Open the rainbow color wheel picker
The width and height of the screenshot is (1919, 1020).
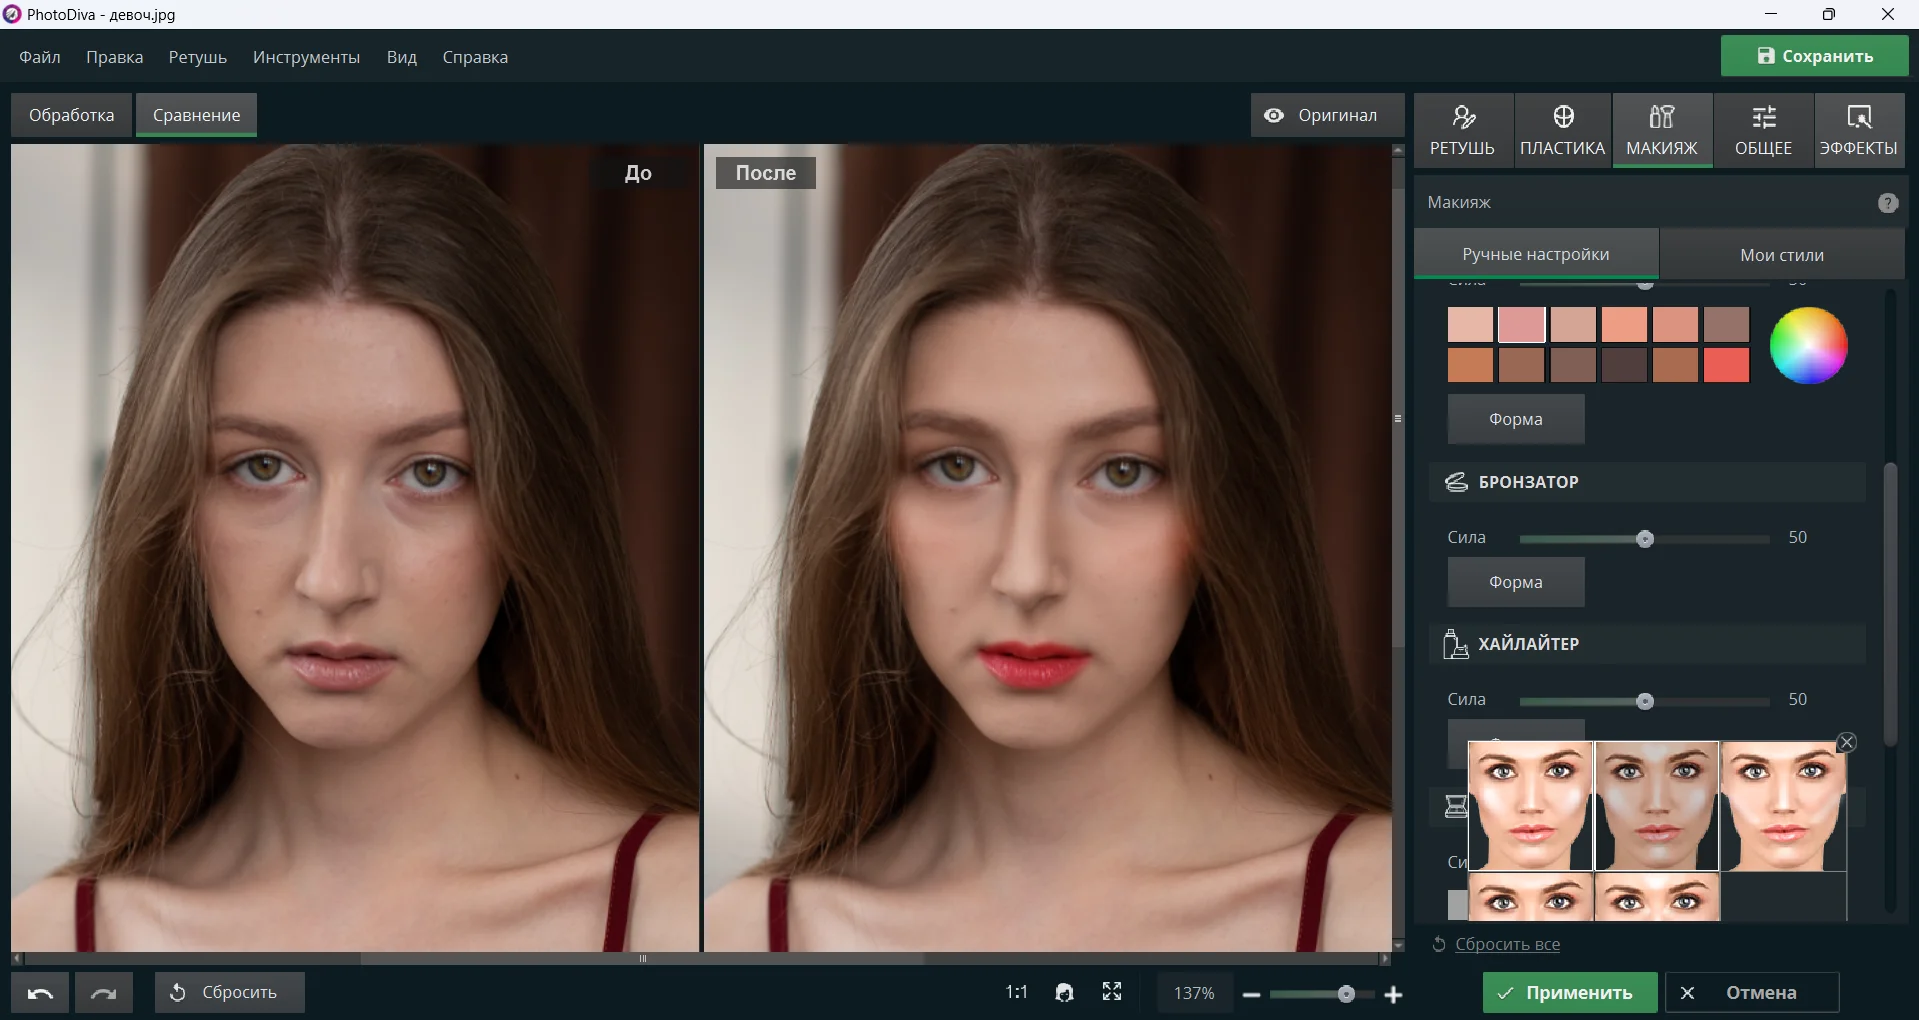coord(1808,345)
